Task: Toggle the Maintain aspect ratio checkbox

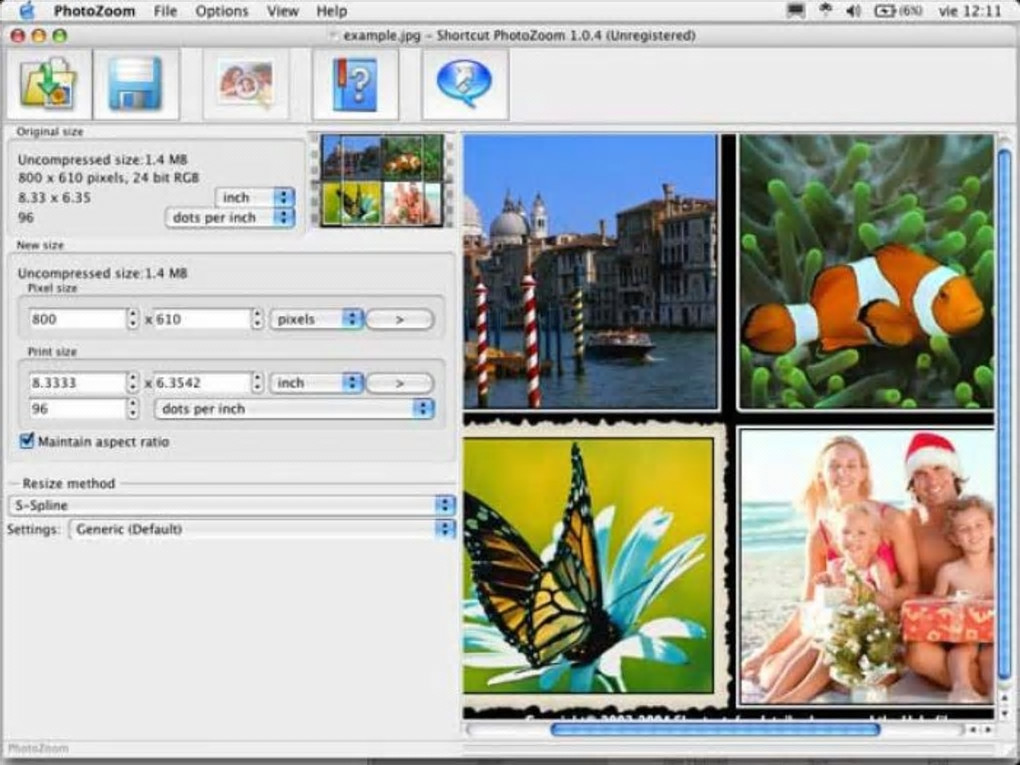Action: point(27,441)
